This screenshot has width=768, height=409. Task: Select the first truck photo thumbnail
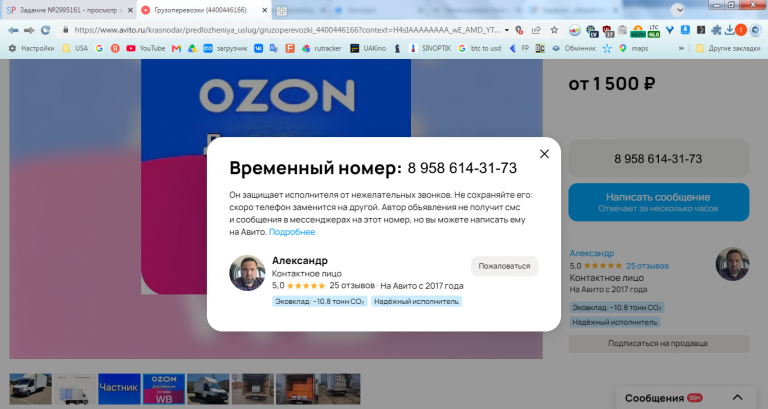point(30,389)
